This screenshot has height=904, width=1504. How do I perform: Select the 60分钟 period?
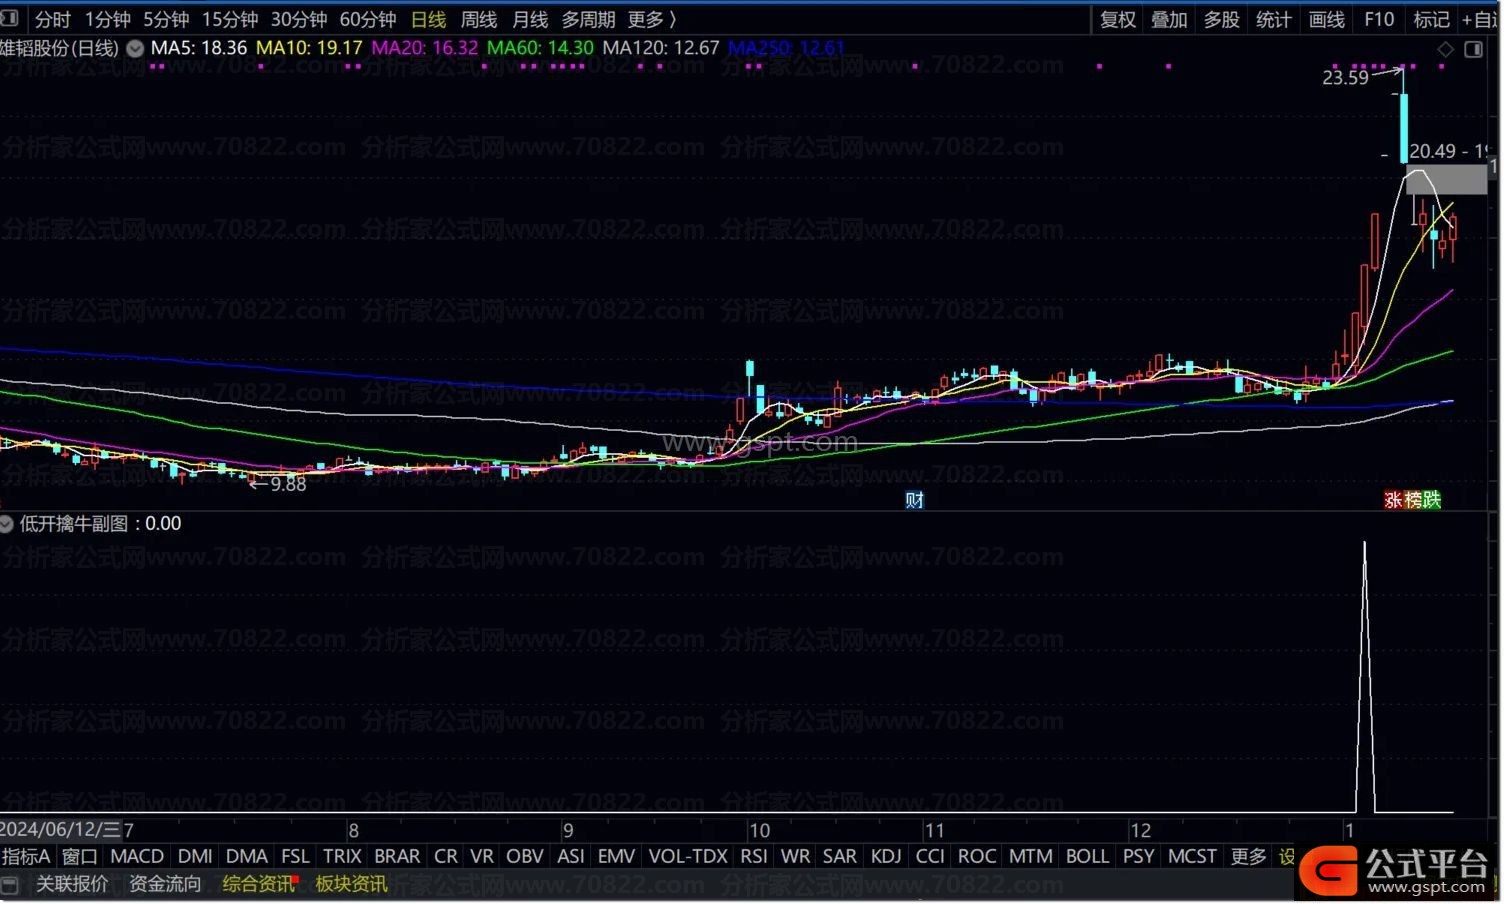[368, 19]
